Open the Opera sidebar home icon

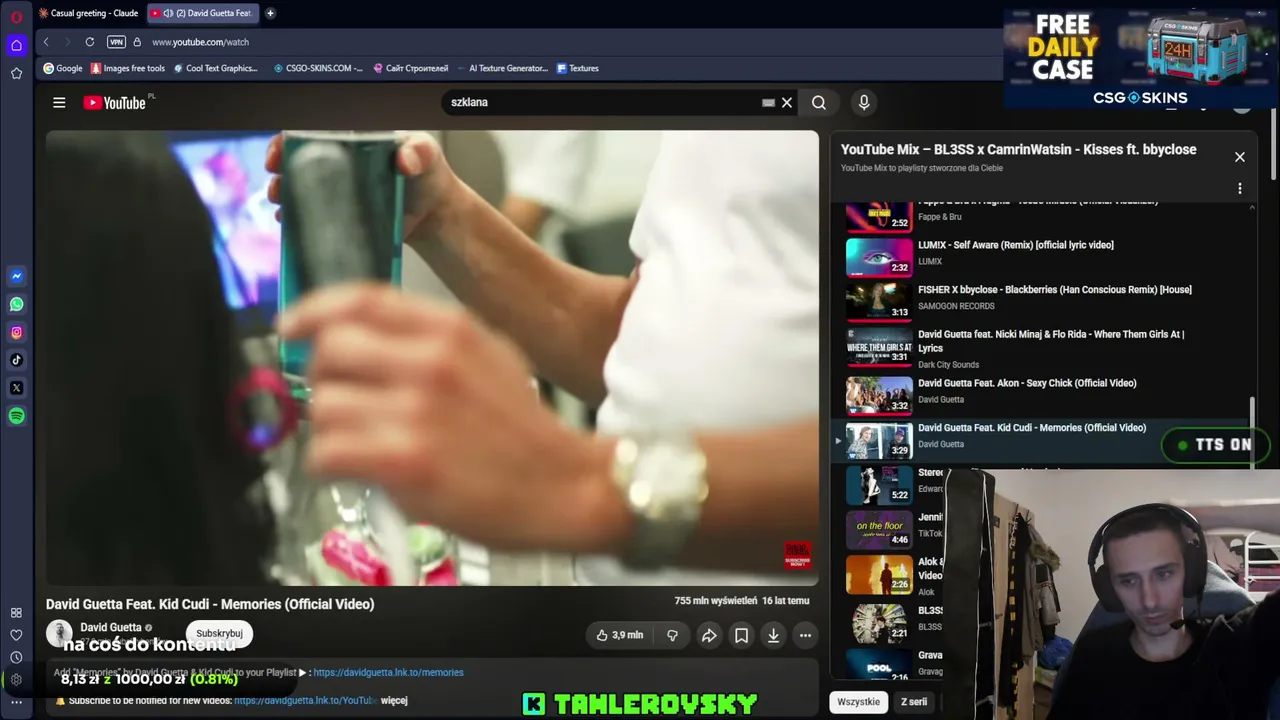pyautogui.click(x=16, y=45)
